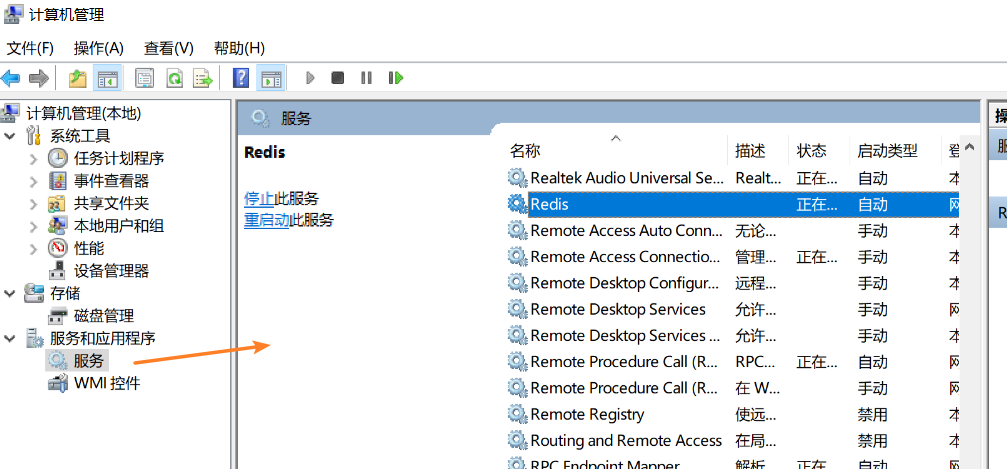Select 计算机管理(本地) root node
The image size is (1007, 469).
[x=83, y=114]
